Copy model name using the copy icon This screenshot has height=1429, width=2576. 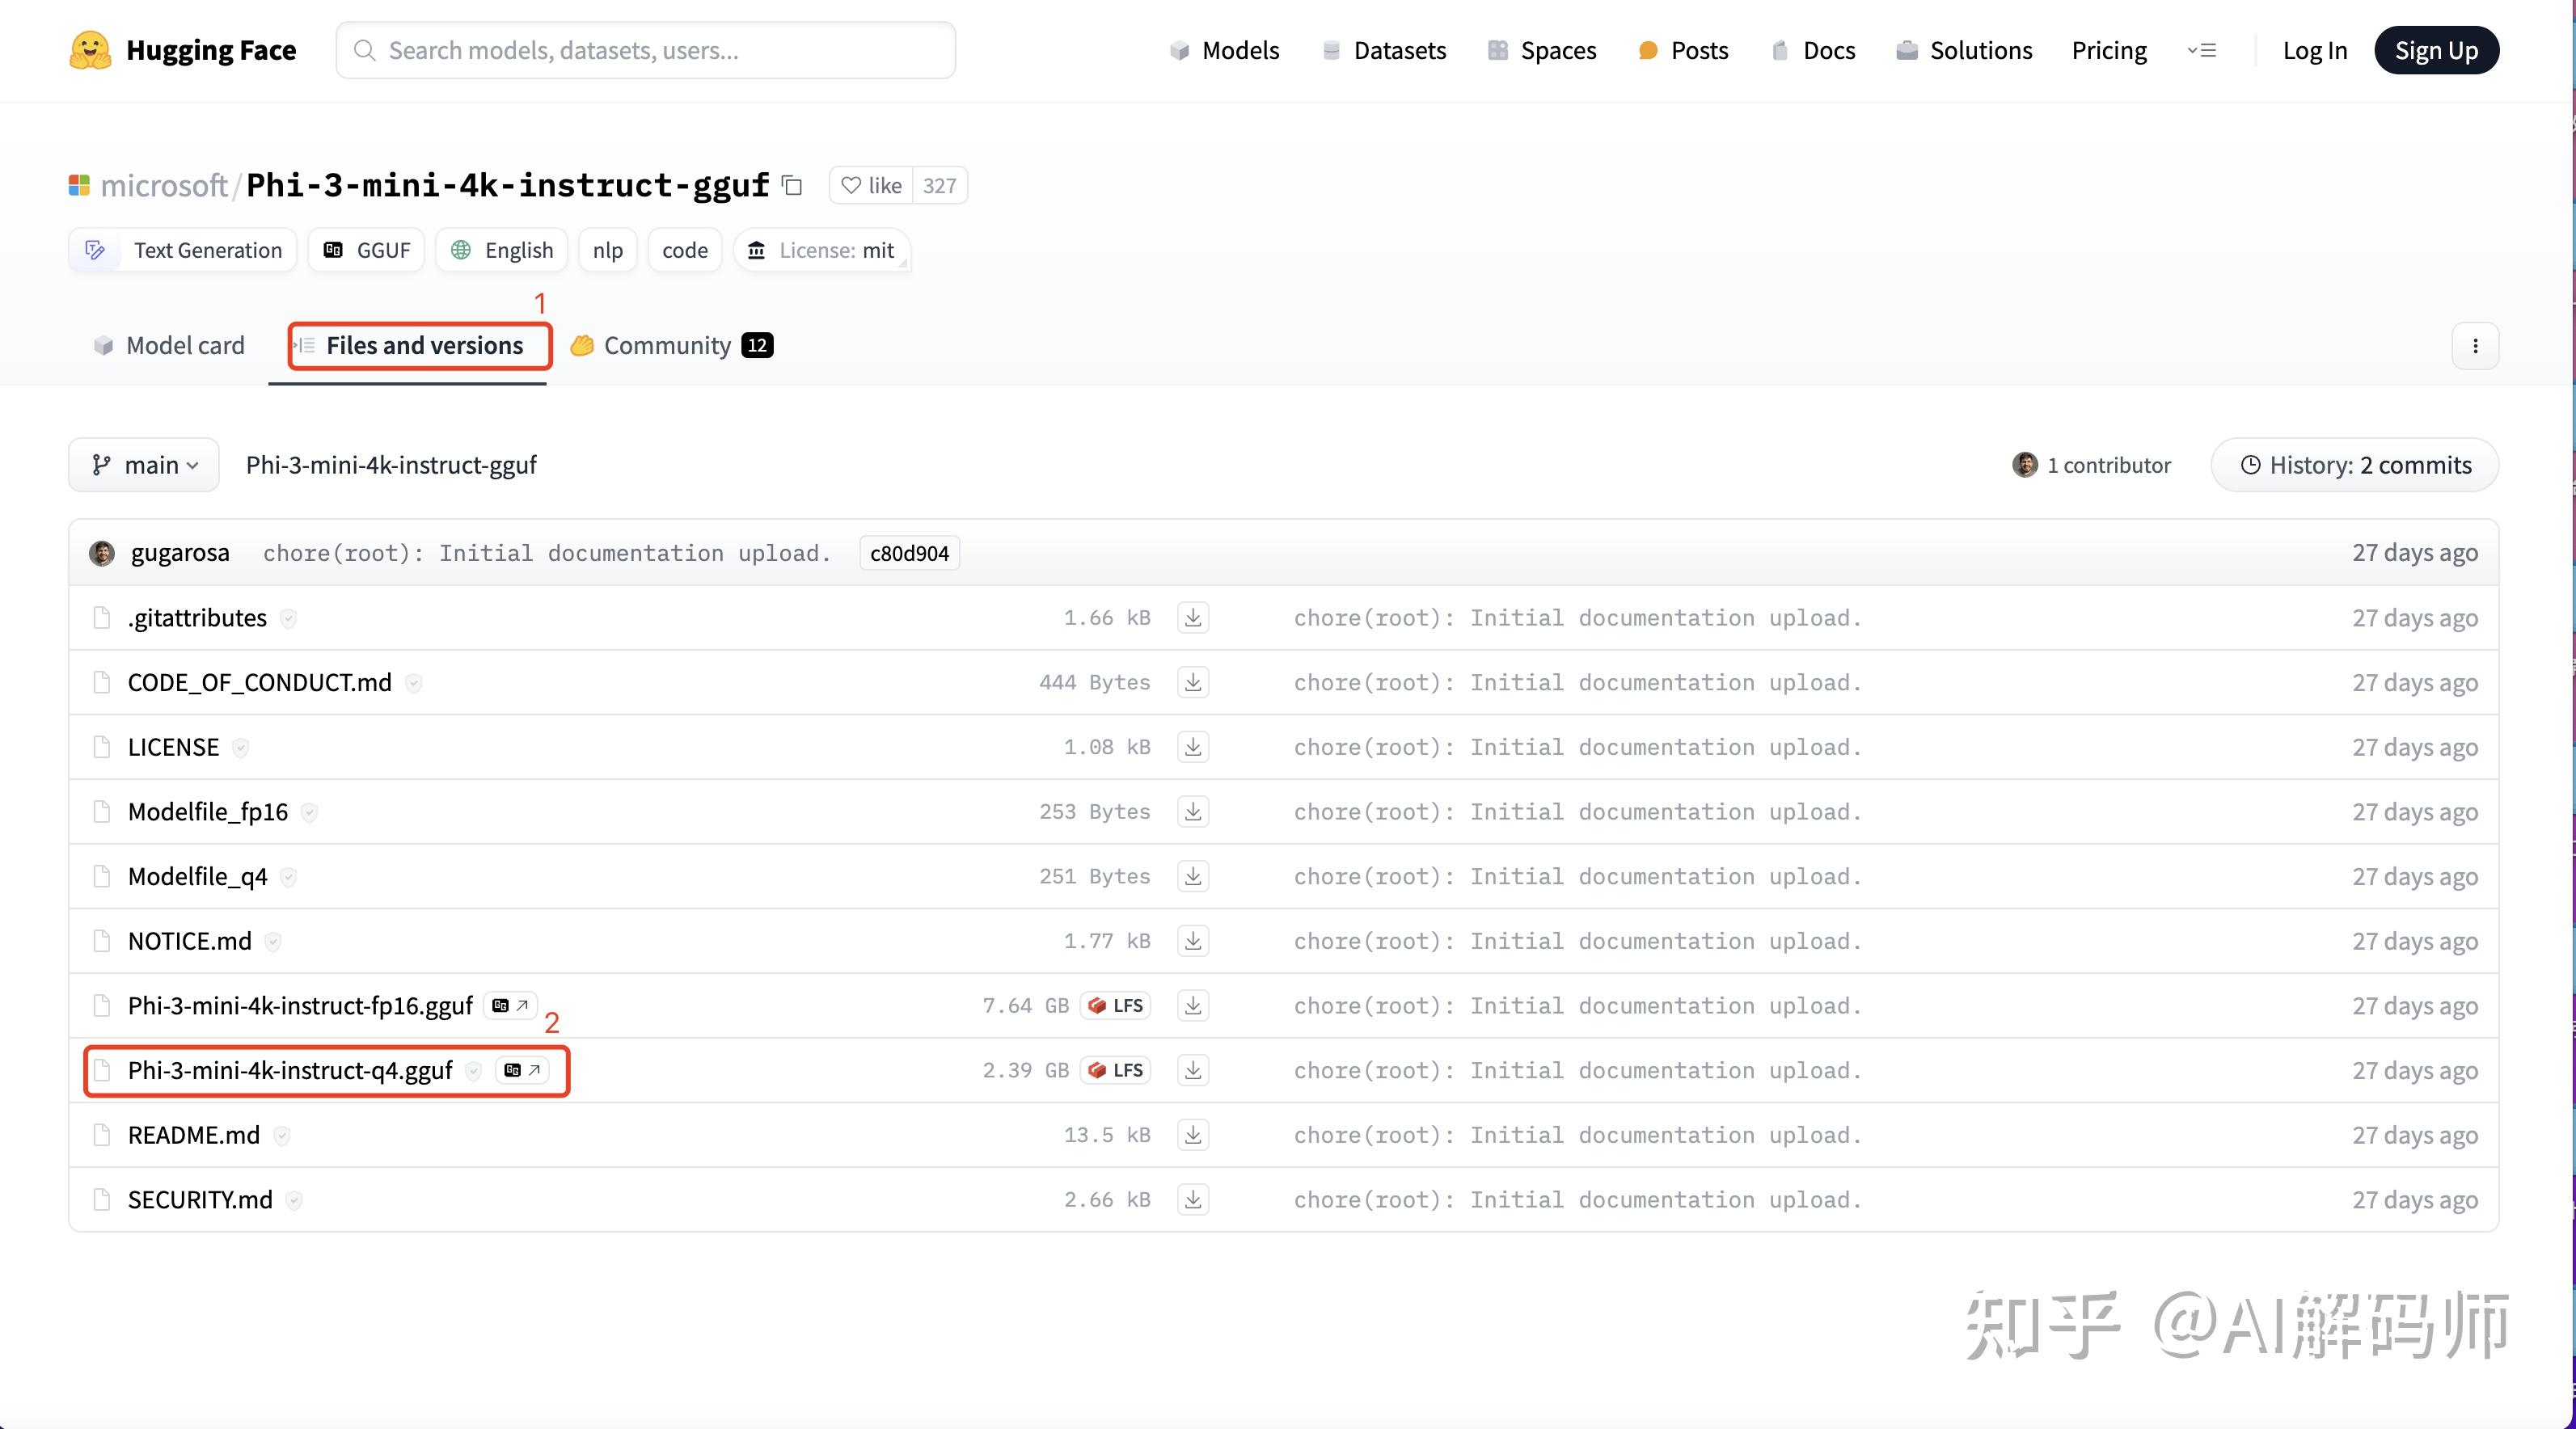[x=792, y=185]
